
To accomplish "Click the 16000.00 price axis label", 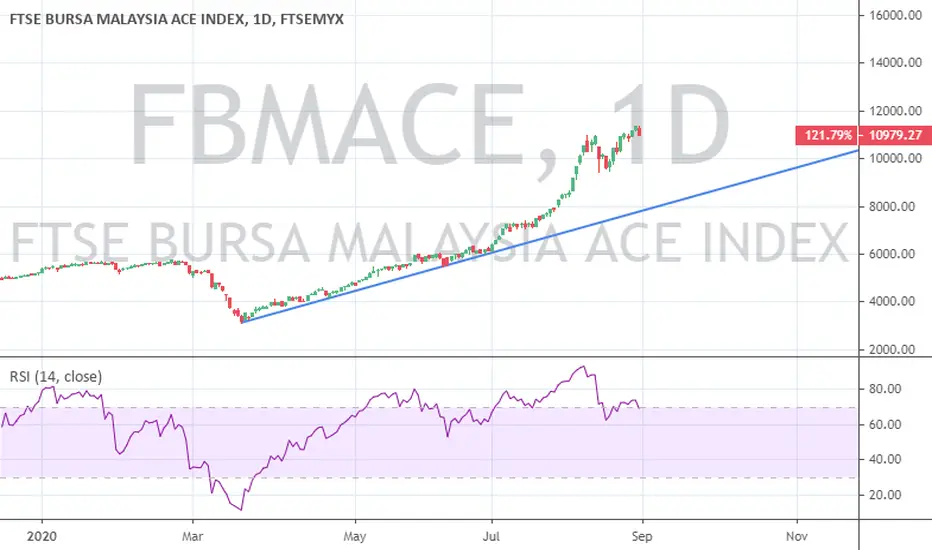I will (895, 15).
